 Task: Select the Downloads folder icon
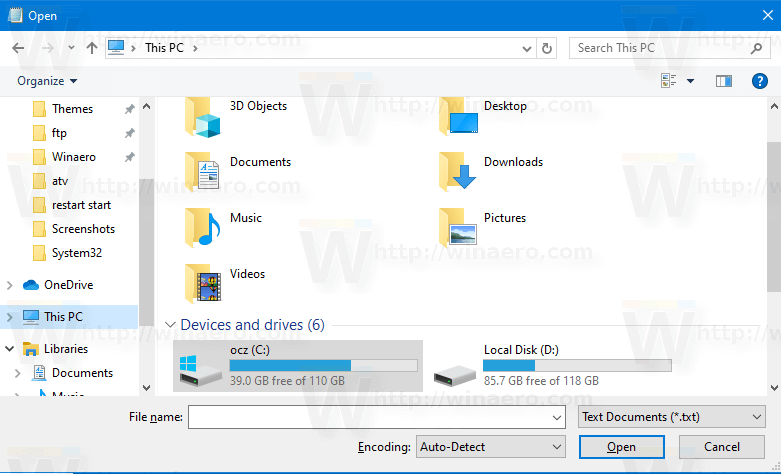coord(457,171)
